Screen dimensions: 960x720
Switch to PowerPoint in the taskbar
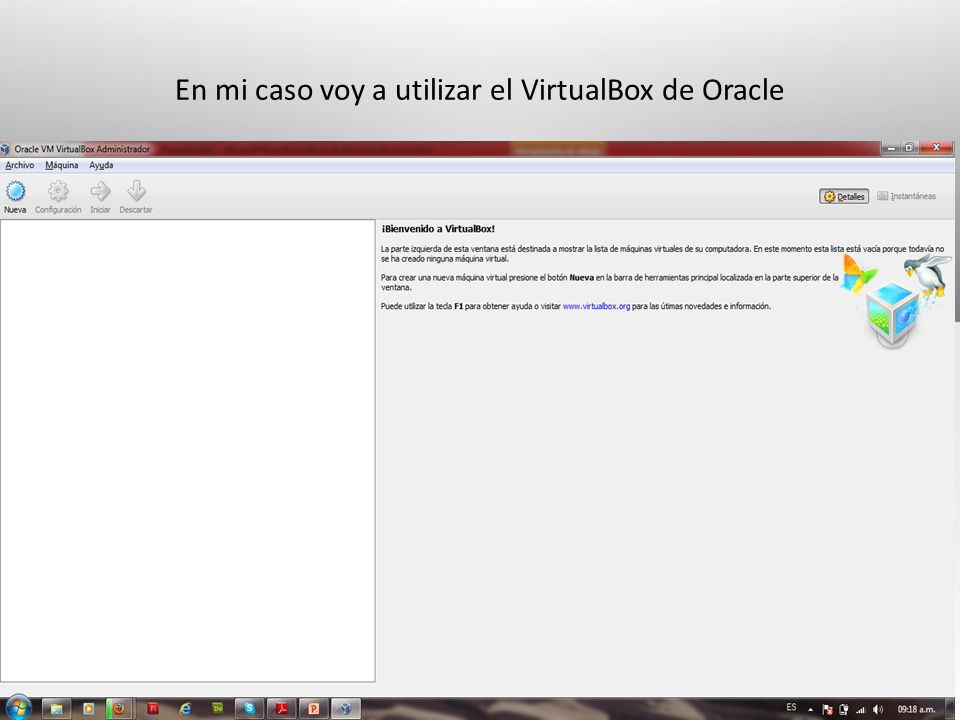pos(313,709)
